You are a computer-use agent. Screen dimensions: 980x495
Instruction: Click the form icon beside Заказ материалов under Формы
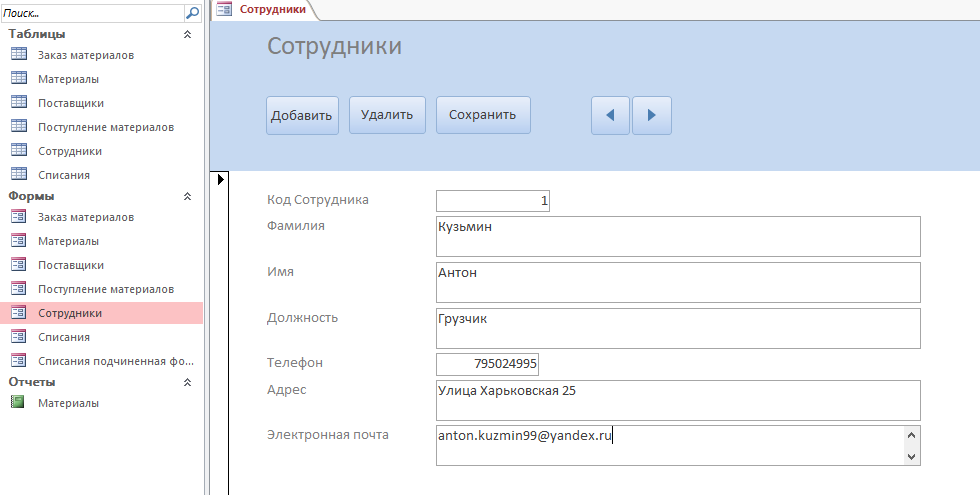19,216
